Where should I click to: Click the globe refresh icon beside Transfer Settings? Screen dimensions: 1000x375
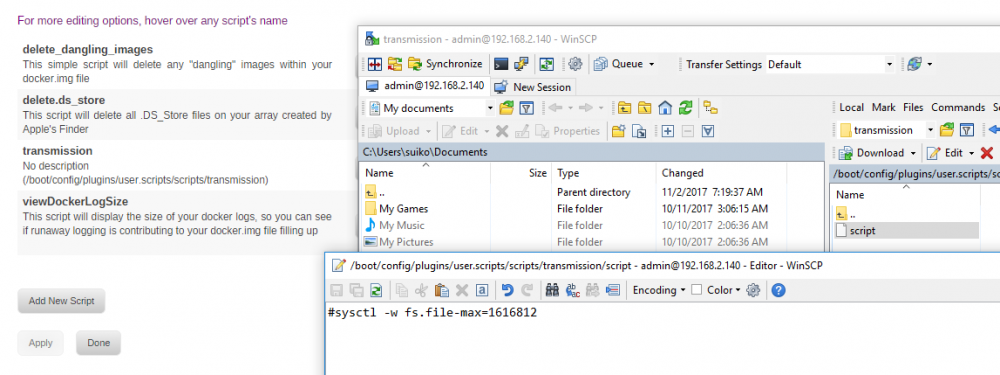[915, 64]
